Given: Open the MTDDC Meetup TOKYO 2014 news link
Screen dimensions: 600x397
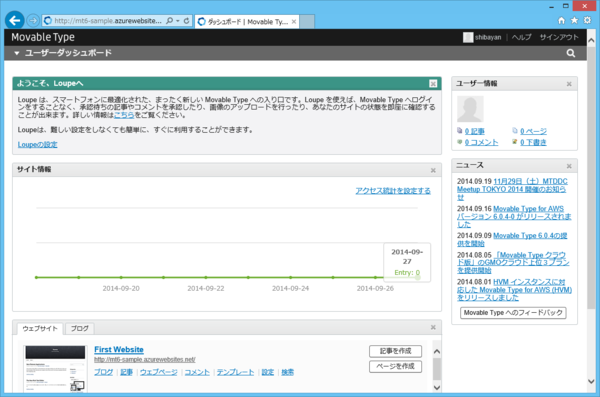Looking at the screenshot, I should pyautogui.click(x=512, y=189).
